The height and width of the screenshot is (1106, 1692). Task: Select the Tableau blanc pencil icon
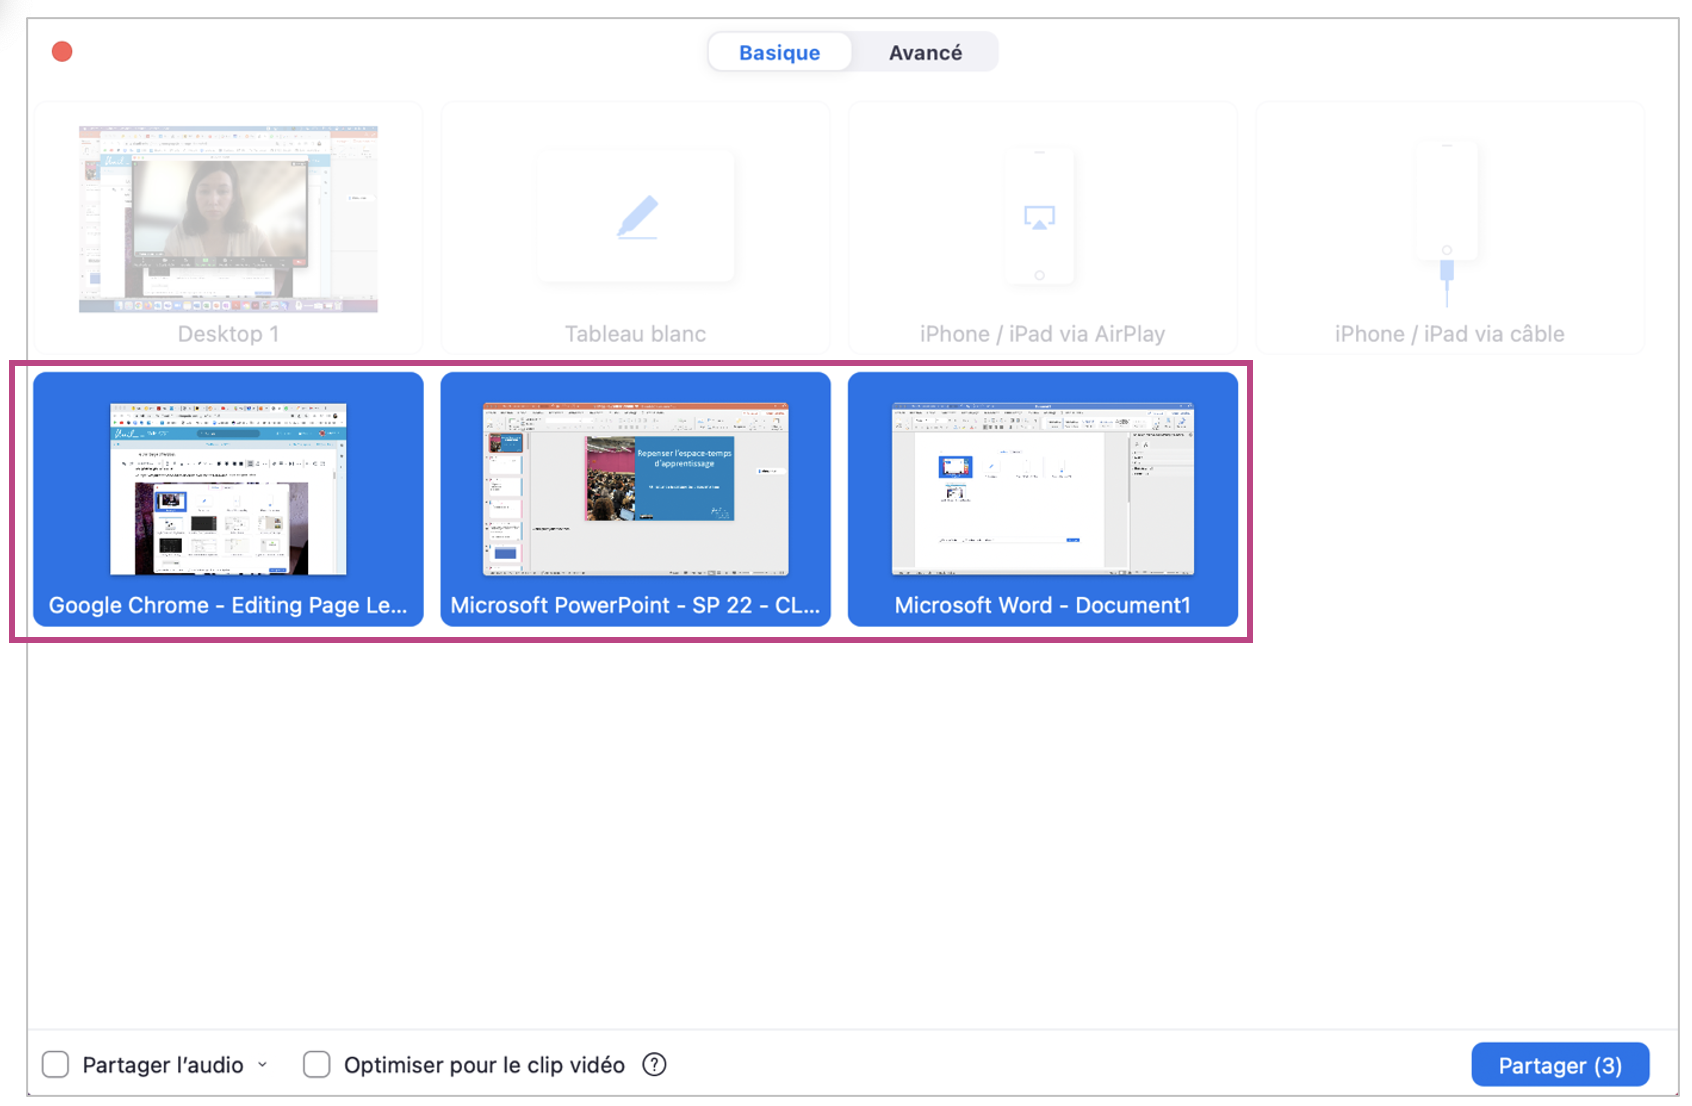pos(637,218)
